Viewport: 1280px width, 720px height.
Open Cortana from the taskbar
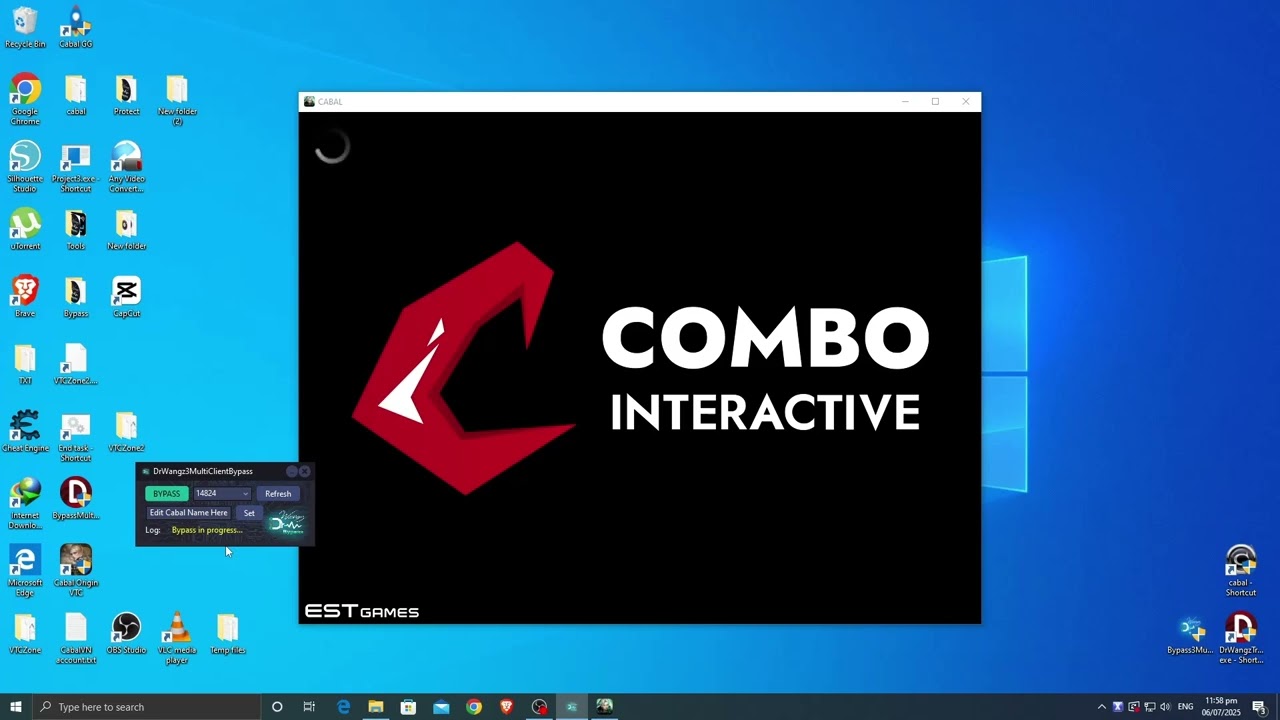[x=277, y=707]
